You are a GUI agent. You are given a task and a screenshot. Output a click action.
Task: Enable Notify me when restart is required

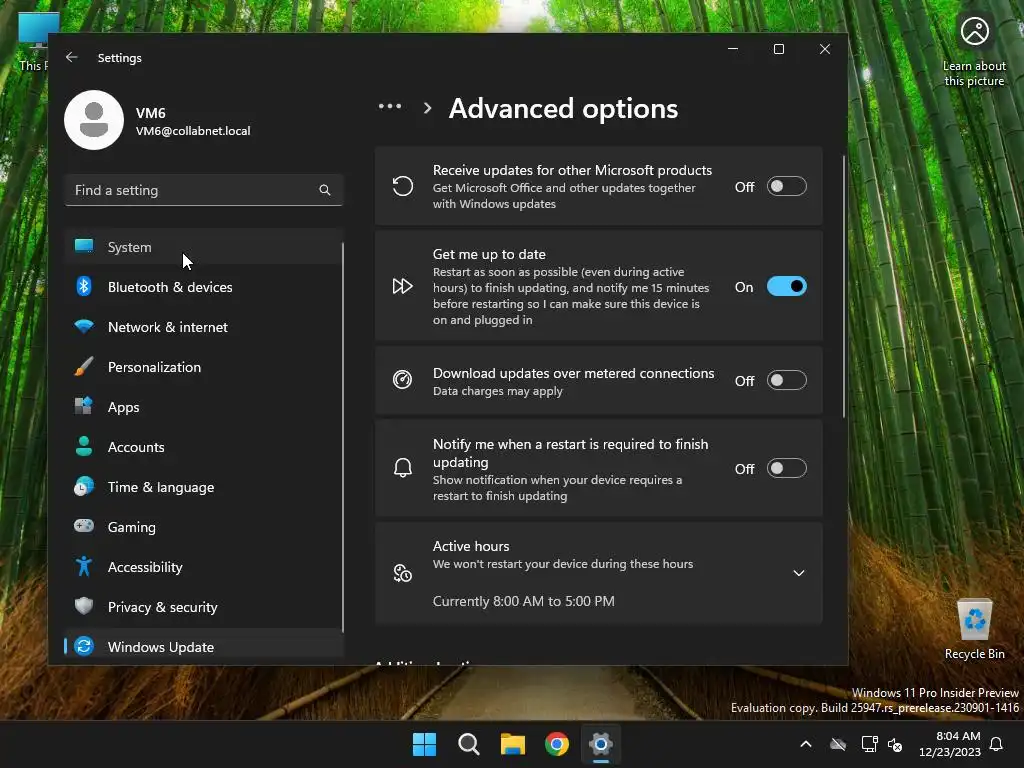786,468
